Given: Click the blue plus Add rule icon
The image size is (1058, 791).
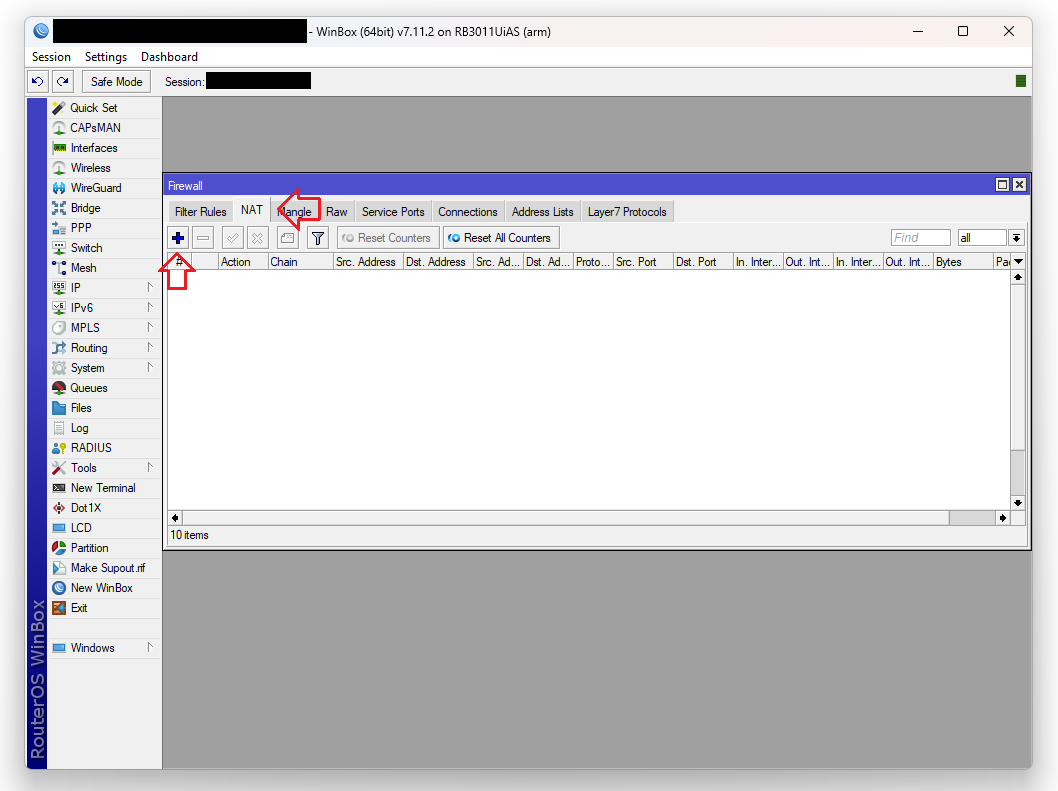Looking at the screenshot, I should [x=178, y=238].
